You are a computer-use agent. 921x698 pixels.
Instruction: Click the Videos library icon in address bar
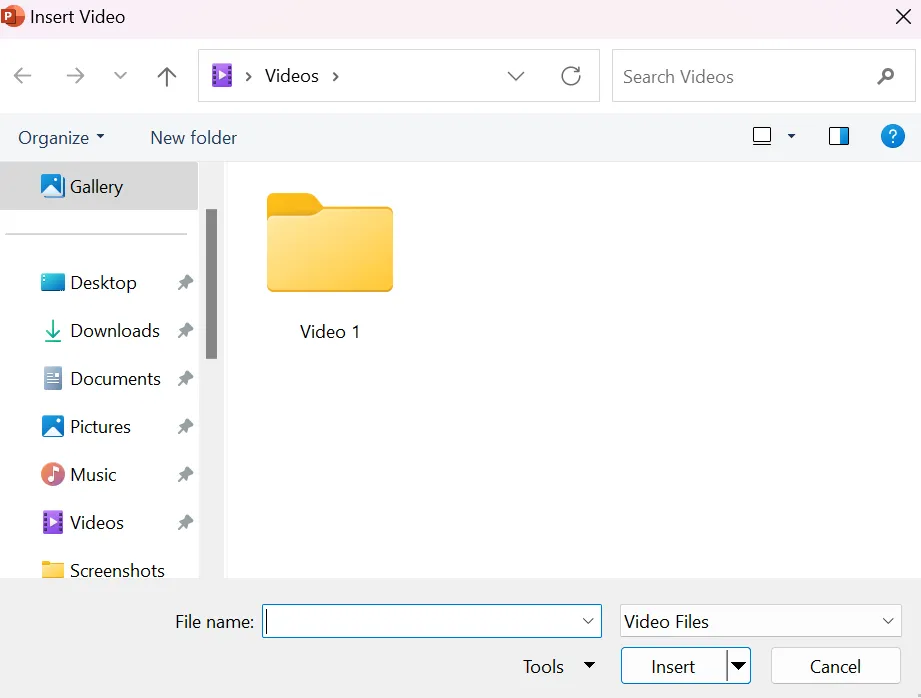(x=222, y=76)
